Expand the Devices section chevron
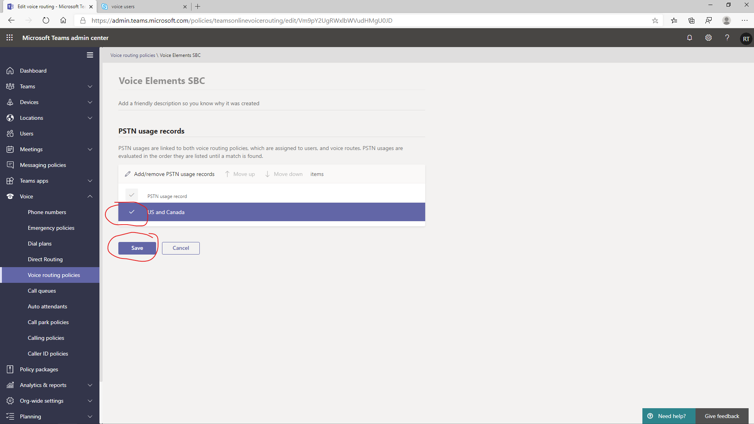 click(x=90, y=102)
